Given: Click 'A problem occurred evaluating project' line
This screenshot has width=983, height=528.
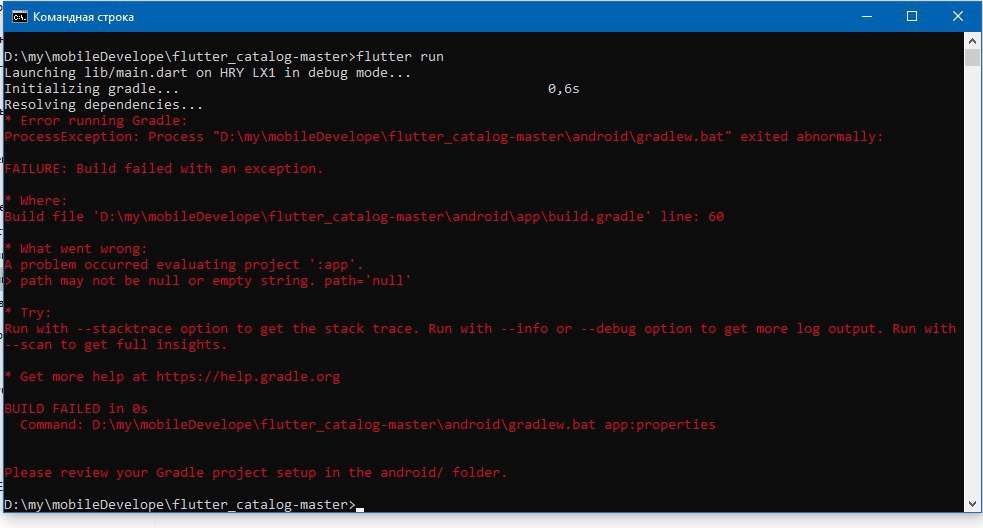Looking at the screenshot, I should [x=184, y=265].
